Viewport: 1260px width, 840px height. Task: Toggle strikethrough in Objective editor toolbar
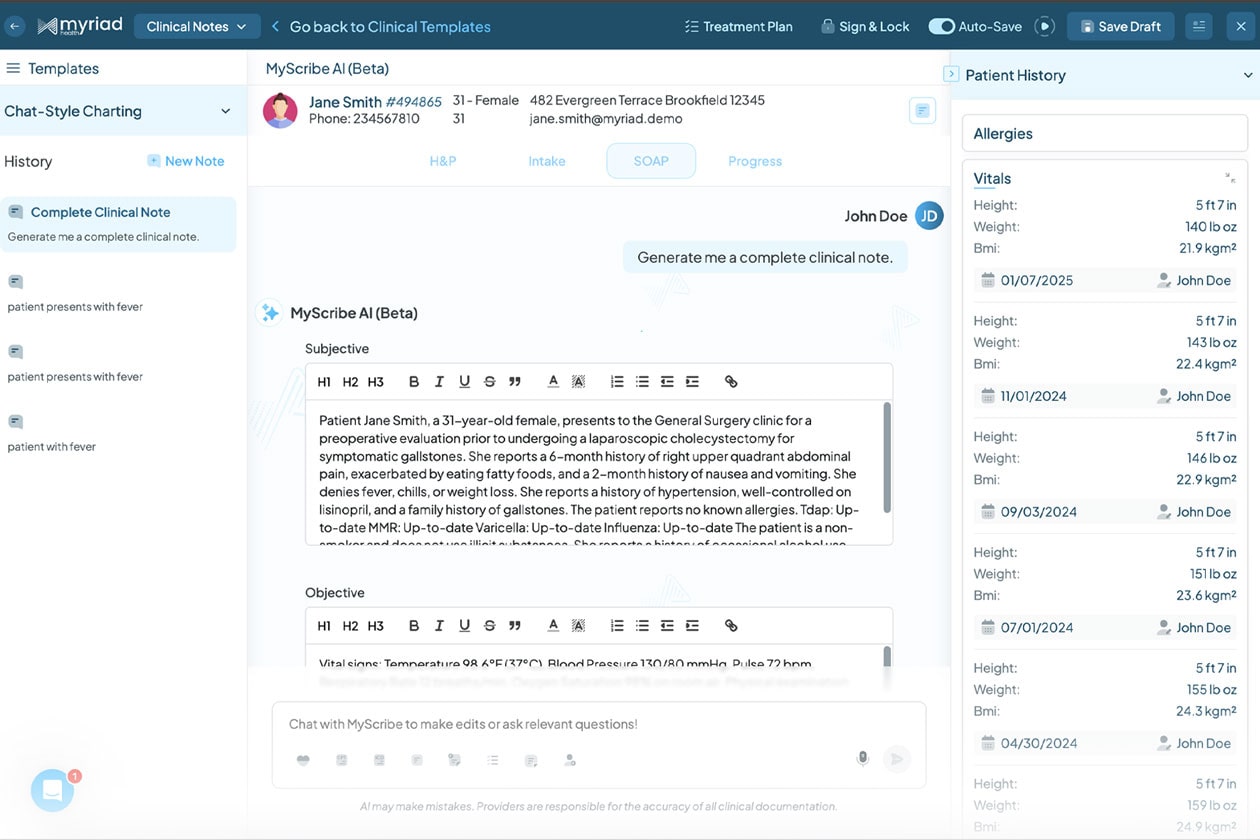click(489, 626)
